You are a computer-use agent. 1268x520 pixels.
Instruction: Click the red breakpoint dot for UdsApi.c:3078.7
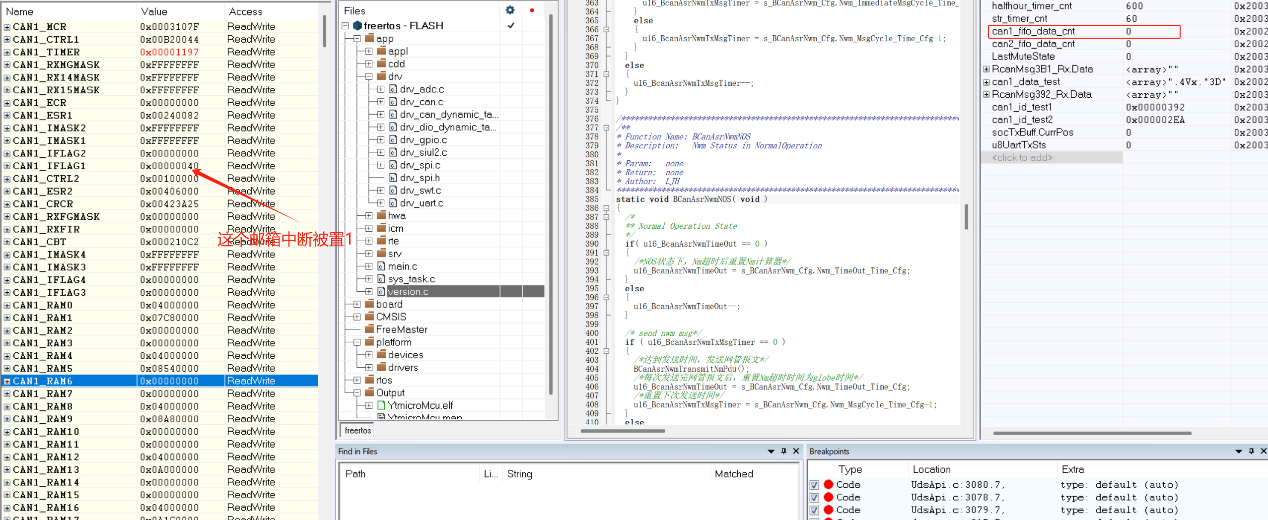click(x=828, y=497)
